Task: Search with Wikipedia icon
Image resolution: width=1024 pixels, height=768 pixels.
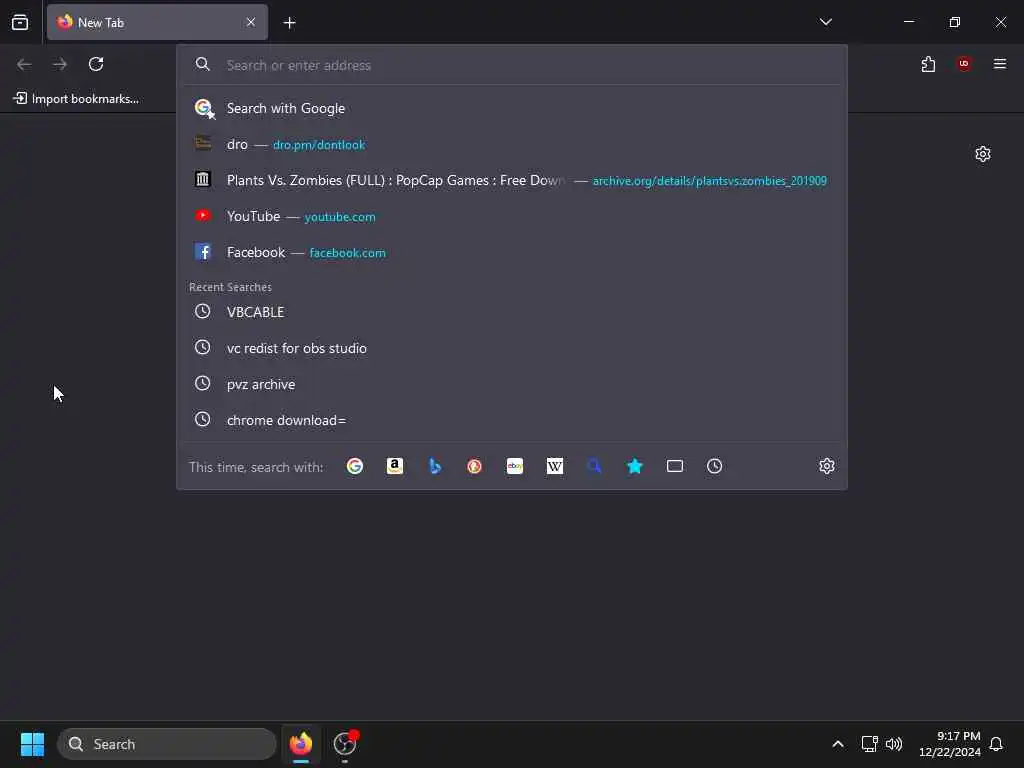Action: point(554,466)
